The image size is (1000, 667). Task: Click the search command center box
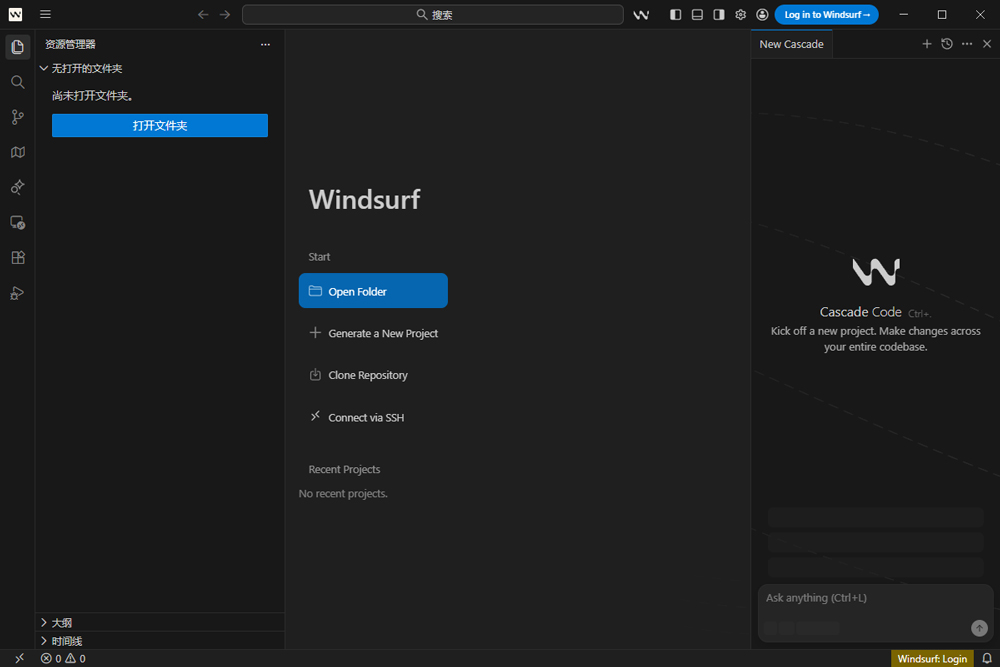tap(433, 14)
